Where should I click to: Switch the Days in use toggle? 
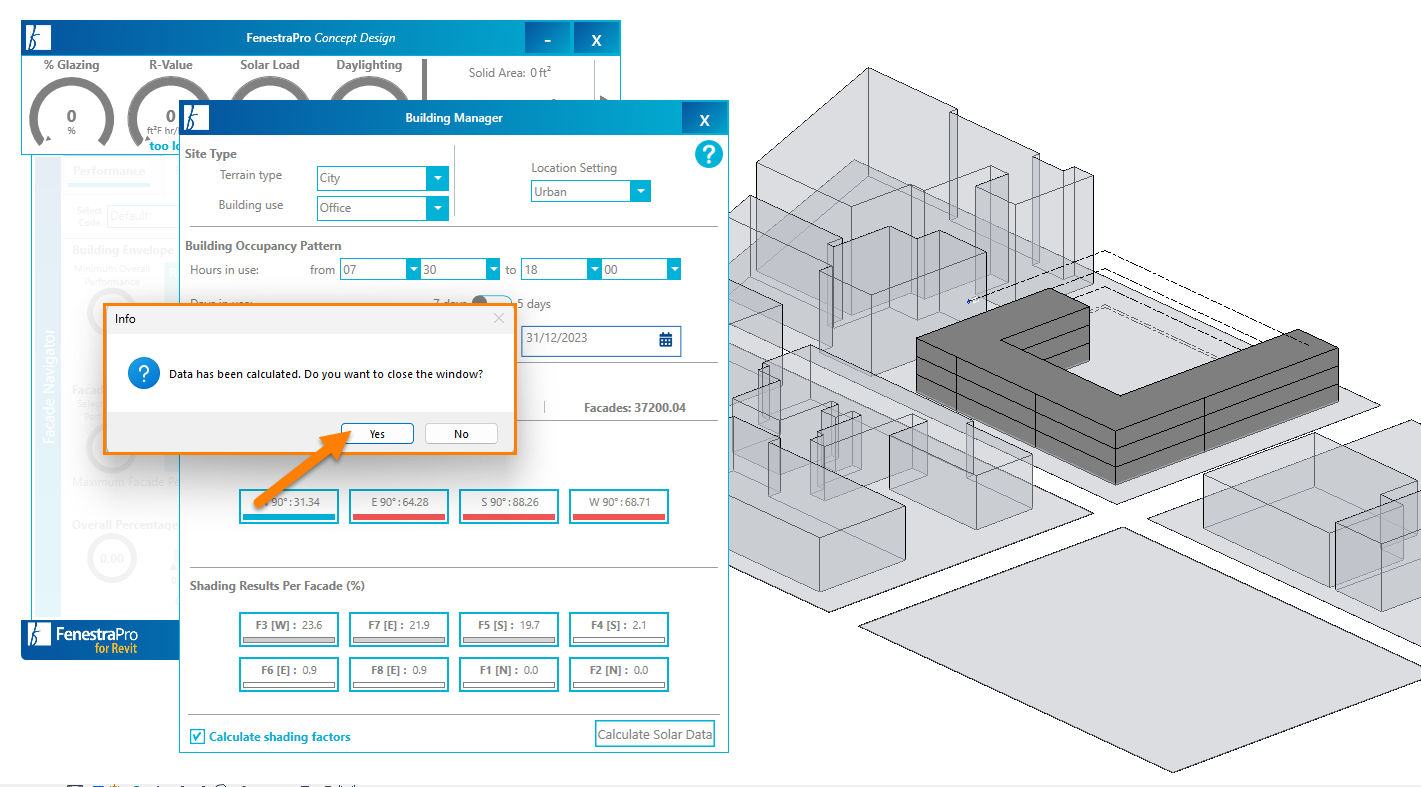(x=491, y=302)
